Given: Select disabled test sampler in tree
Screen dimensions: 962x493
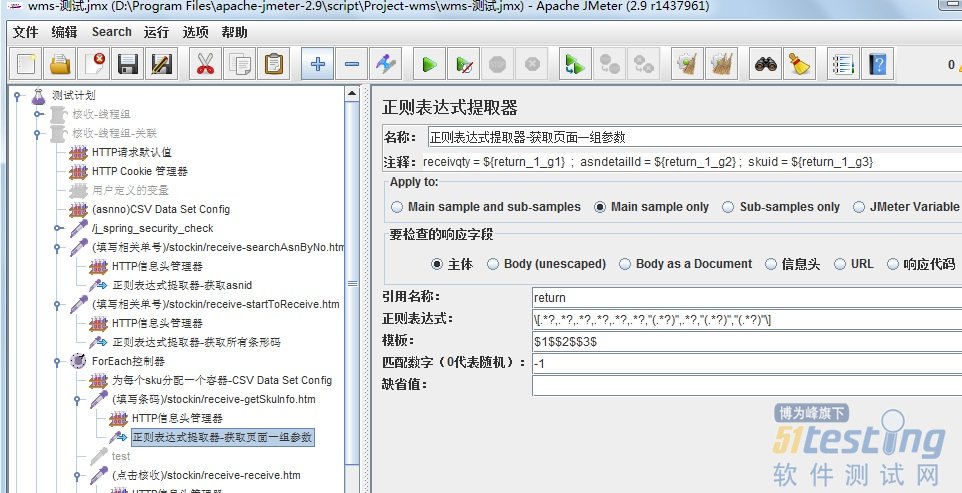Looking at the screenshot, I should coord(121,456).
